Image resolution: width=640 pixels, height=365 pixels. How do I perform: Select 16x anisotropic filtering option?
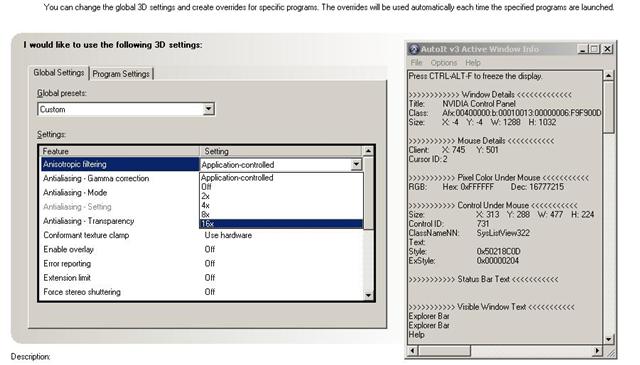pos(281,224)
